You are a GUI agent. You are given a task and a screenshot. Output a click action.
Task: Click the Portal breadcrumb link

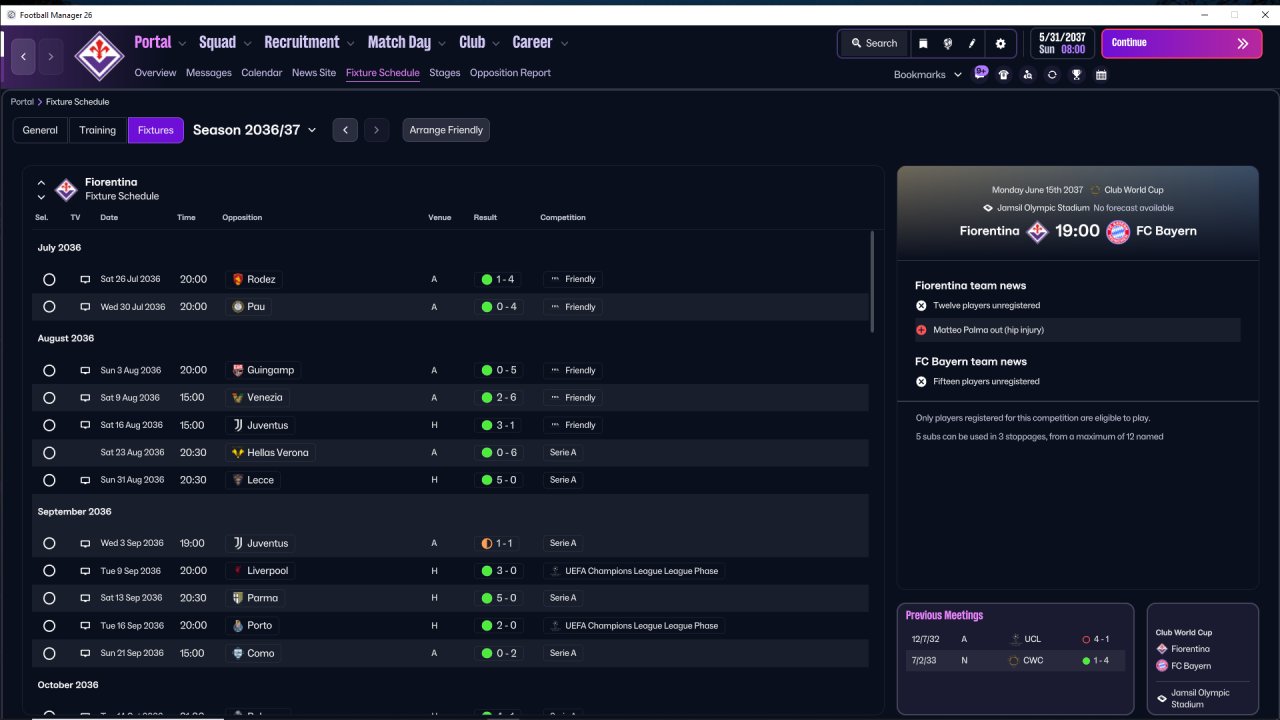point(22,102)
